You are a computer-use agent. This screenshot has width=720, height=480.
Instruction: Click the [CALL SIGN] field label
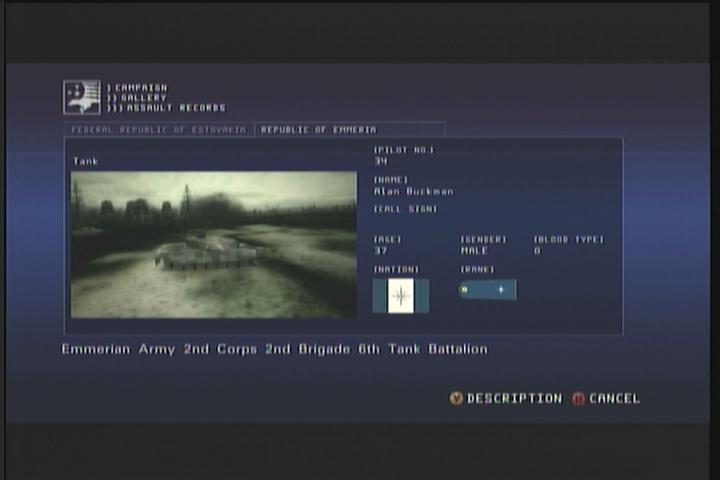point(405,209)
